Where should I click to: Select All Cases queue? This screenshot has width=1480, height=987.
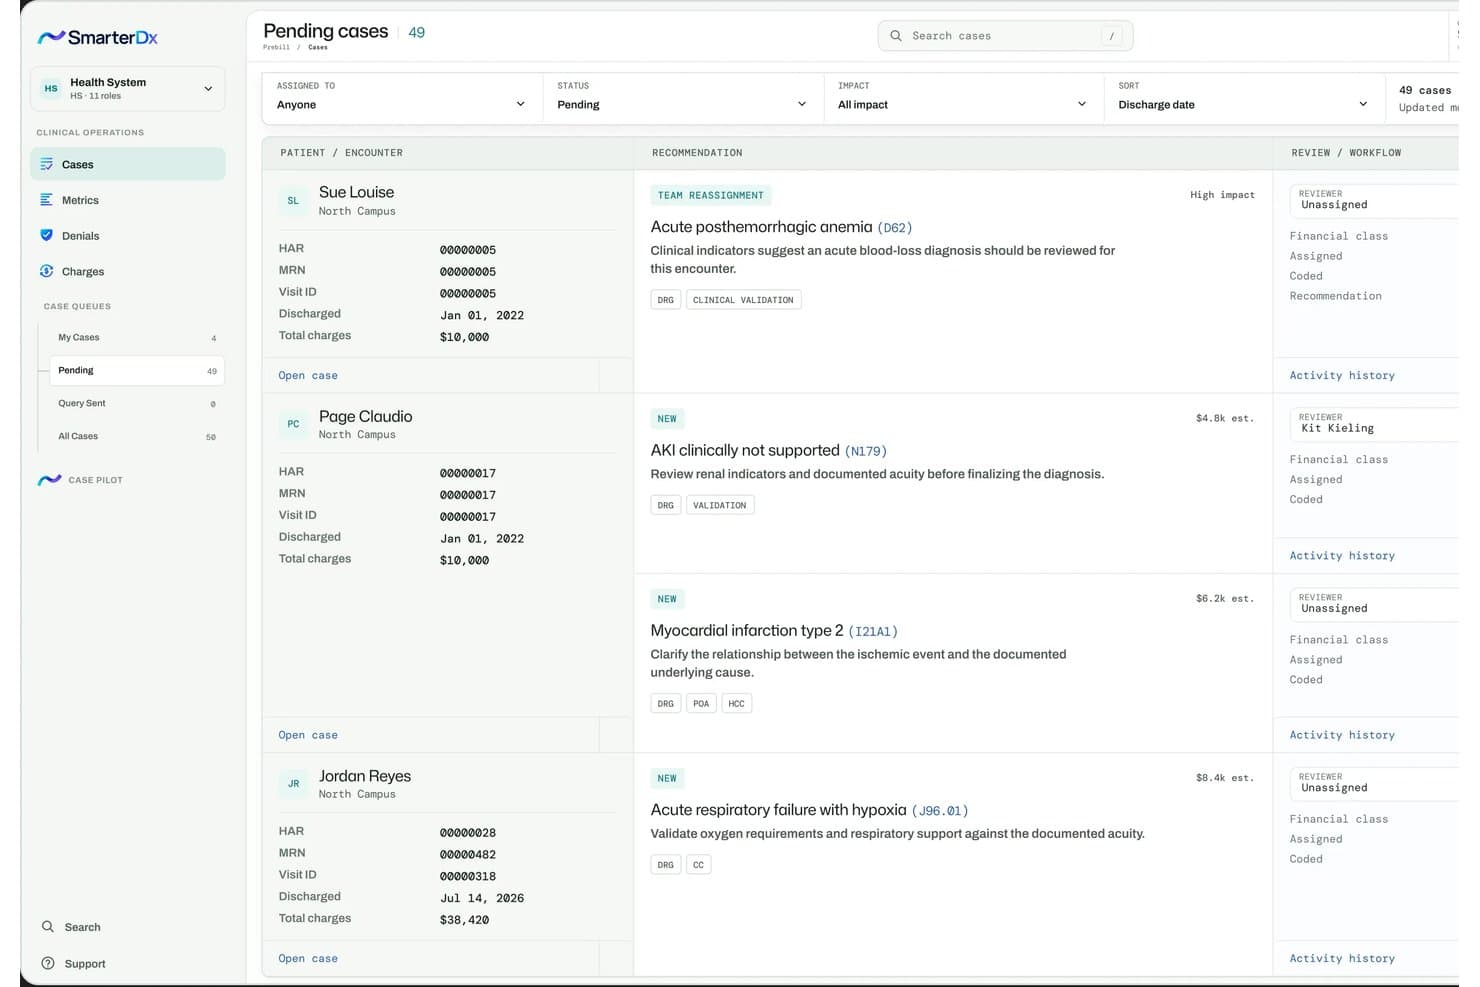137,436
